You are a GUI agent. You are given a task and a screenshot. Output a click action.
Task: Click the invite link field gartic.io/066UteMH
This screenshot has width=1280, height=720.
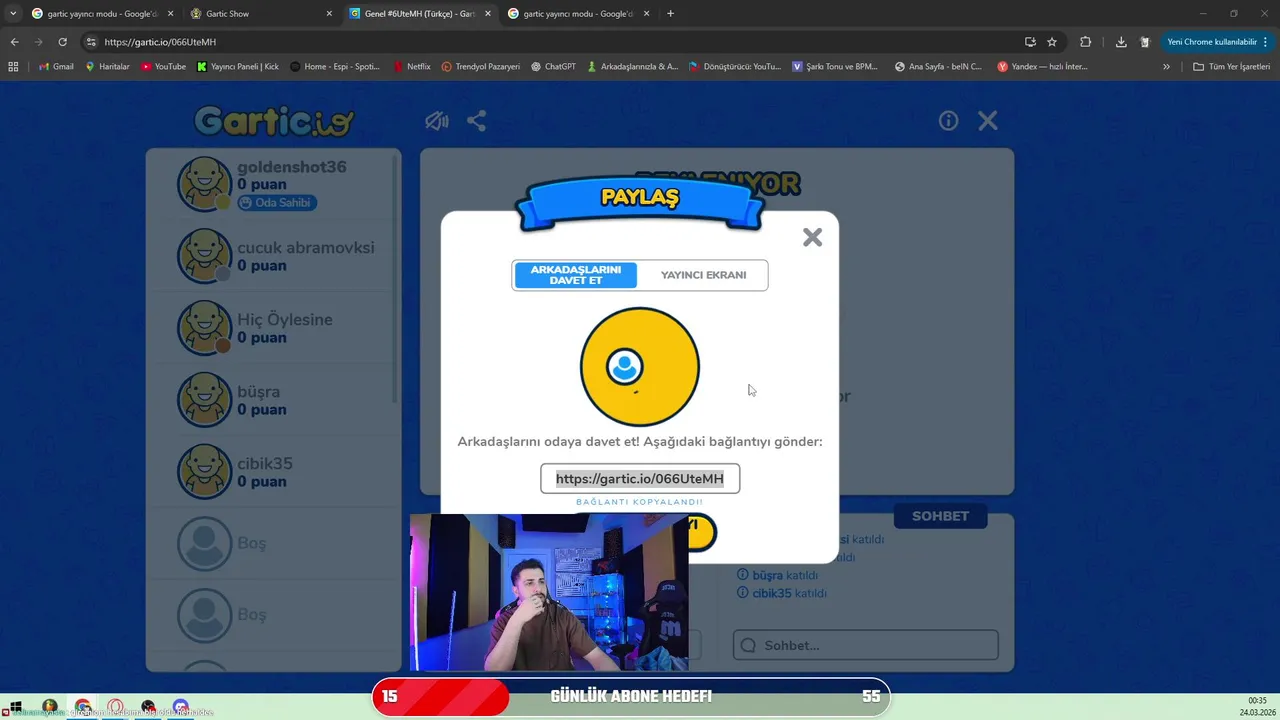[640, 479]
